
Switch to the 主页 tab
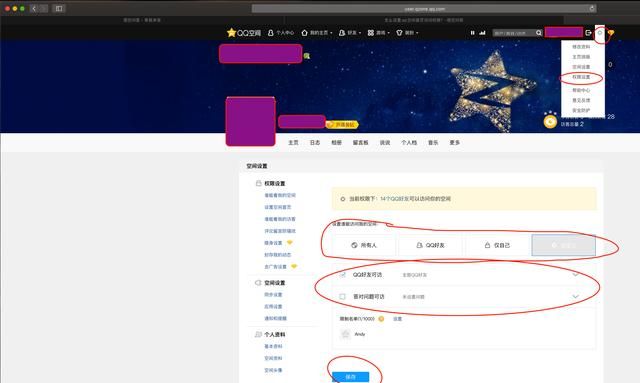[x=293, y=143]
